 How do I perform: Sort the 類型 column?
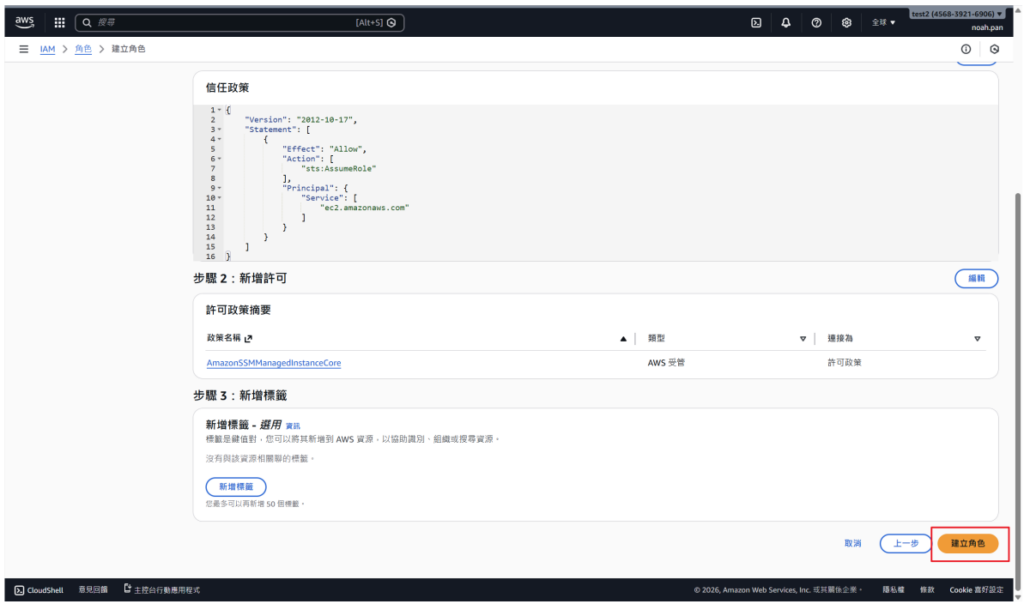click(x=802, y=339)
